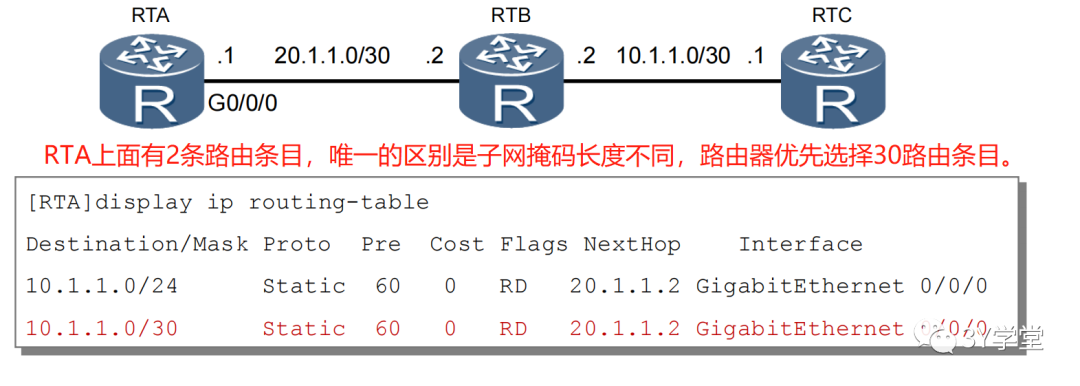Select the "10.1.1.0/24" destination entry
The width and height of the screenshot is (1080, 386).
(x=102, y=286)
